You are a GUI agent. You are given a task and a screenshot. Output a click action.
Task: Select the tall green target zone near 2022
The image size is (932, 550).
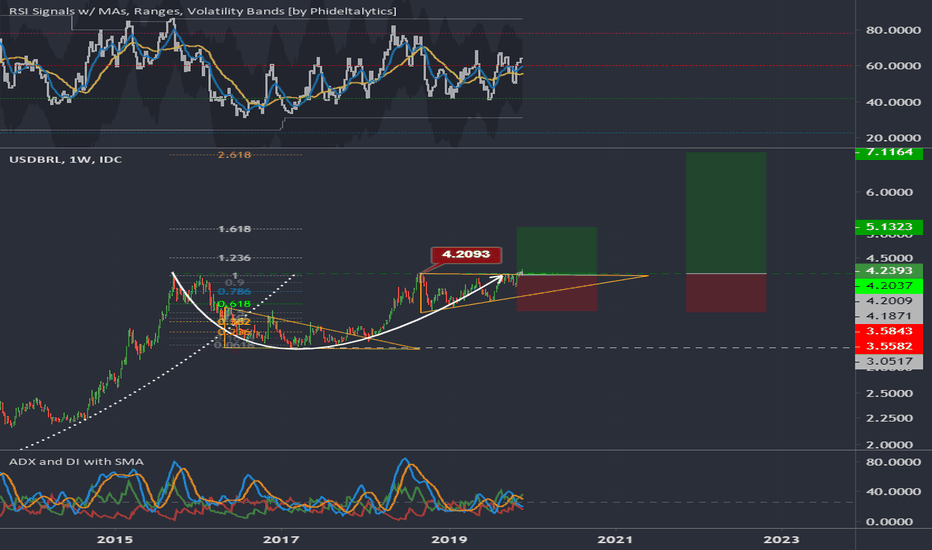[x=726, y=213]
